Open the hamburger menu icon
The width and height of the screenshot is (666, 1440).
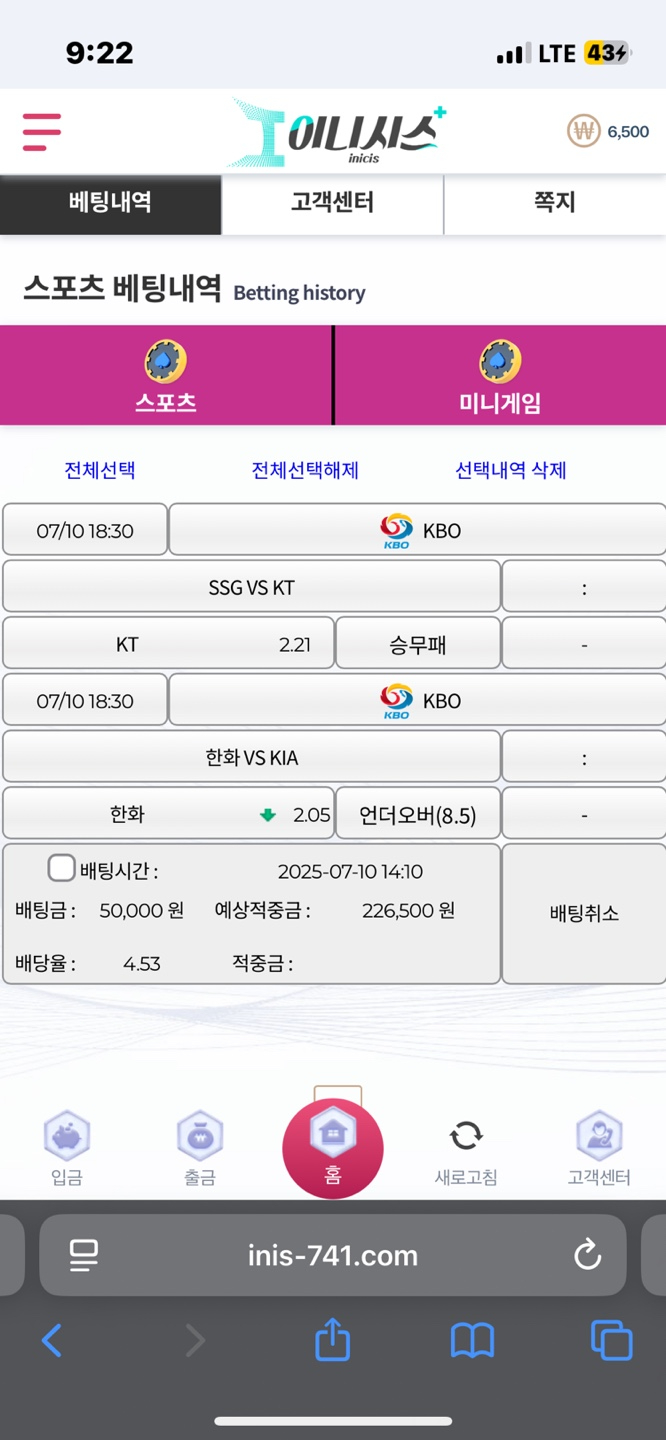tap(42, 131)
